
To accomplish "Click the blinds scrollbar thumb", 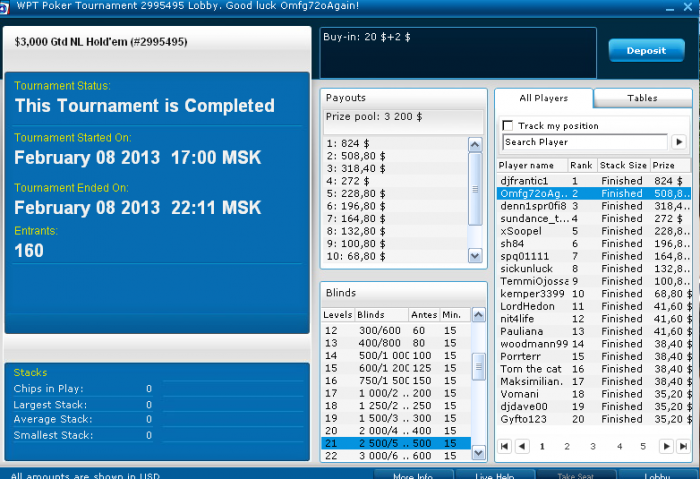I will [479, 367].
